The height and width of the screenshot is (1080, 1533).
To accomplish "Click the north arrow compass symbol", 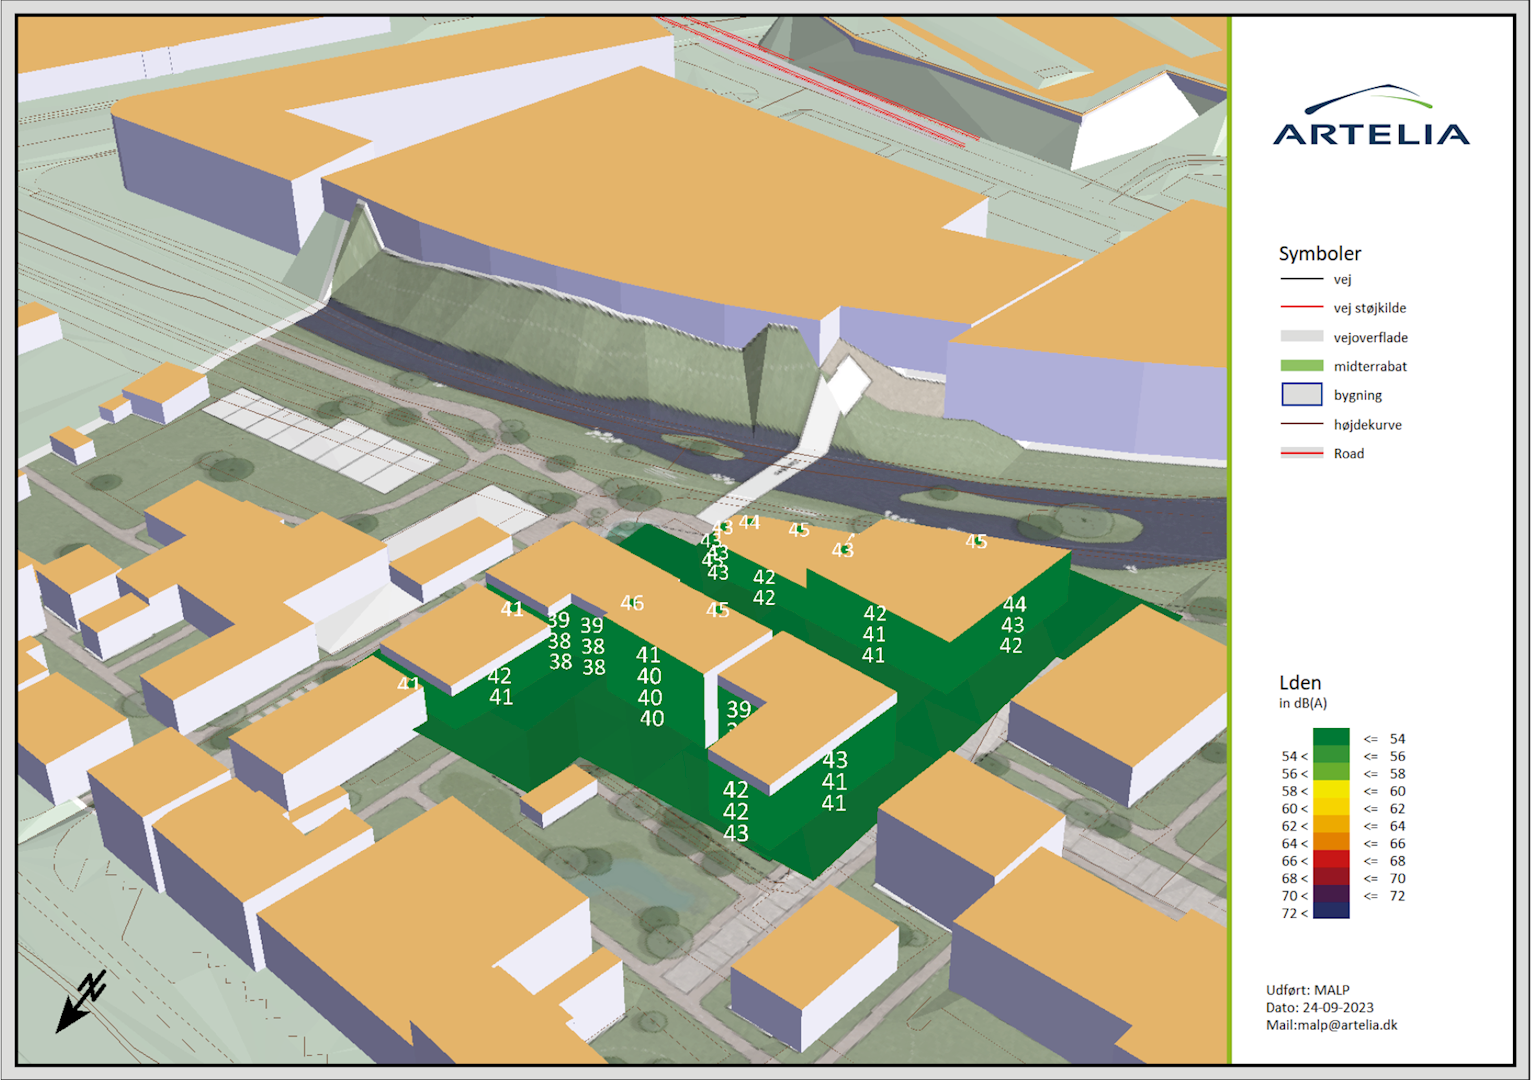I will tap(81, 1001).
